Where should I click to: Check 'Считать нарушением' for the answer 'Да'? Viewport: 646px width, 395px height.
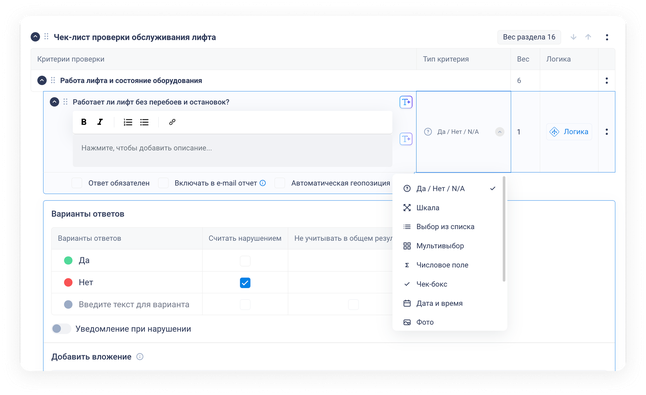tap(245, 261)
